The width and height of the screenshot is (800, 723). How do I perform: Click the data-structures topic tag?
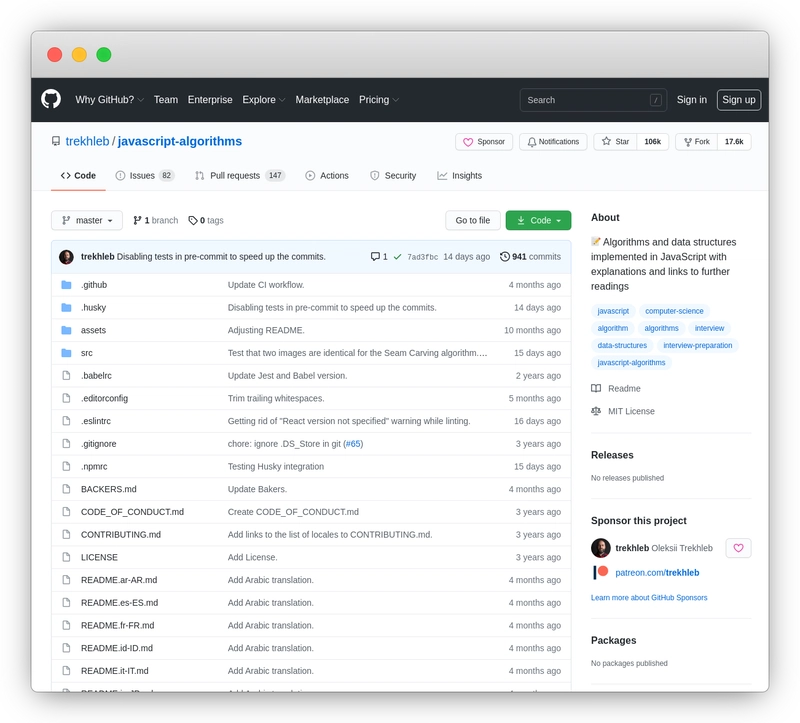click(622, 345)
